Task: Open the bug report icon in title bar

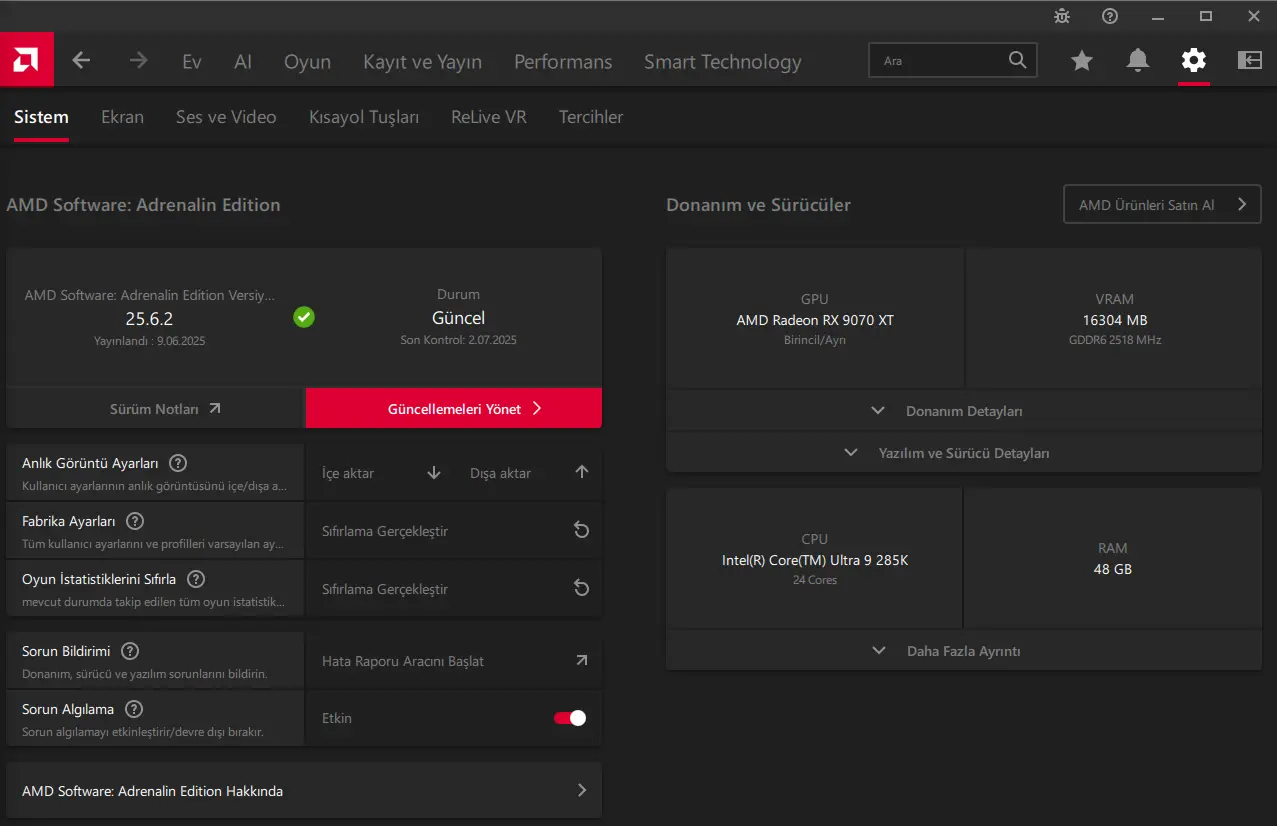Action: 1062,16
